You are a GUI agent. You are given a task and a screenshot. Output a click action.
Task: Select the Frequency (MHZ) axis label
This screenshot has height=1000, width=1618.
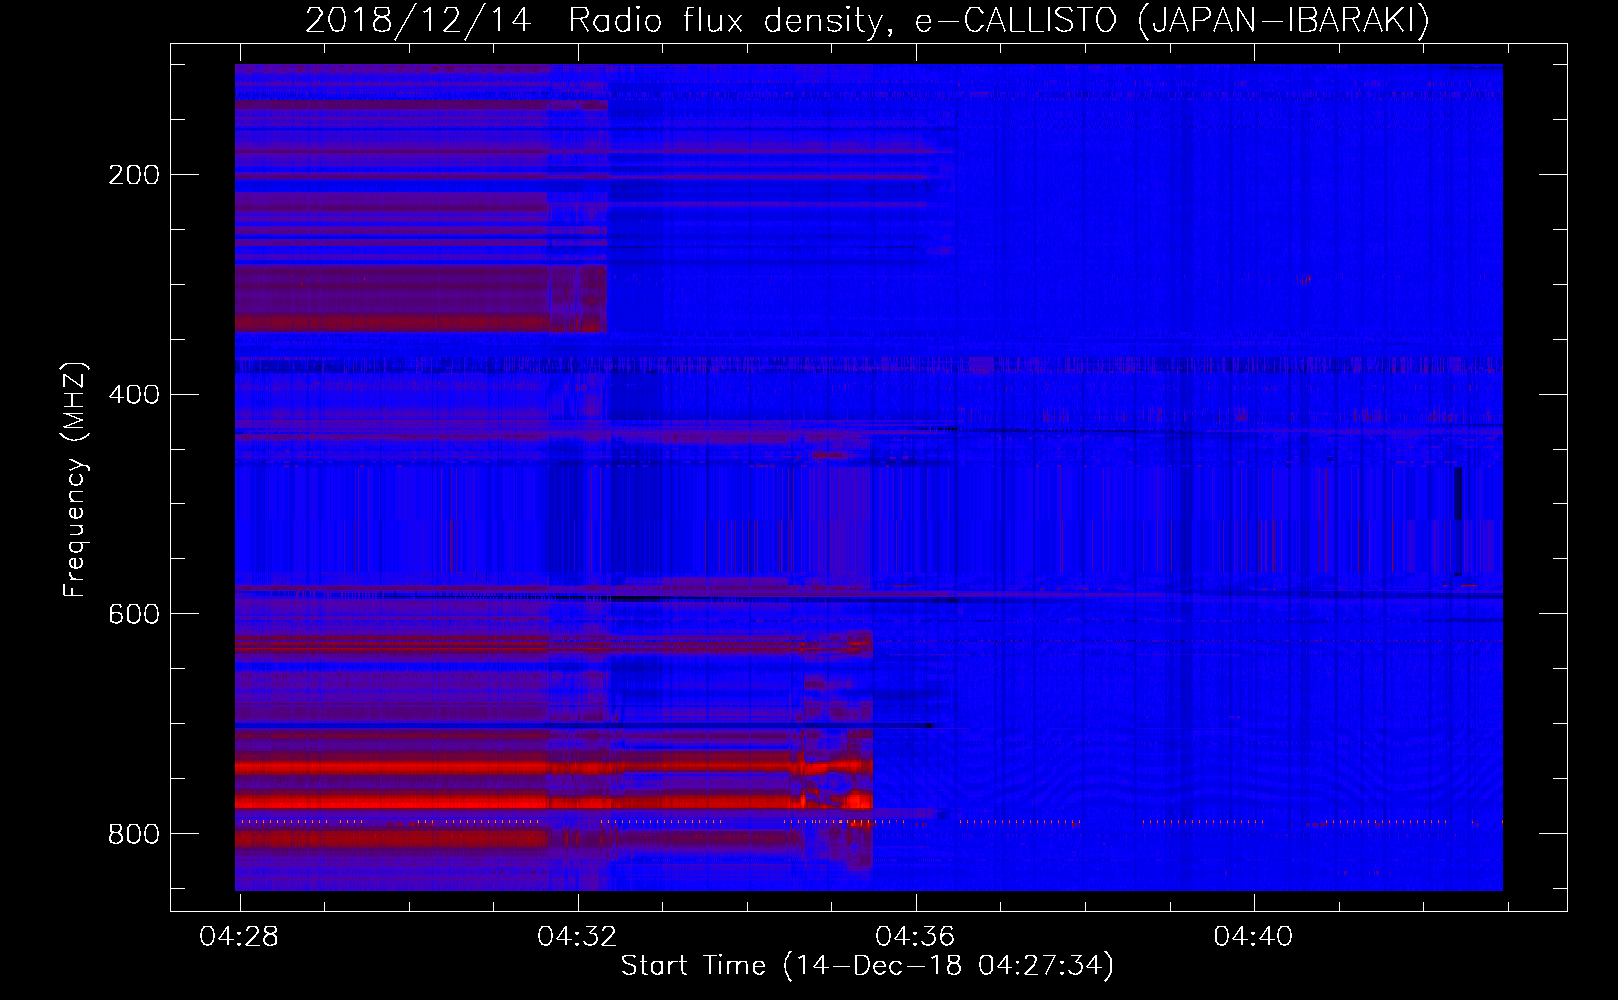pos(75,479)
